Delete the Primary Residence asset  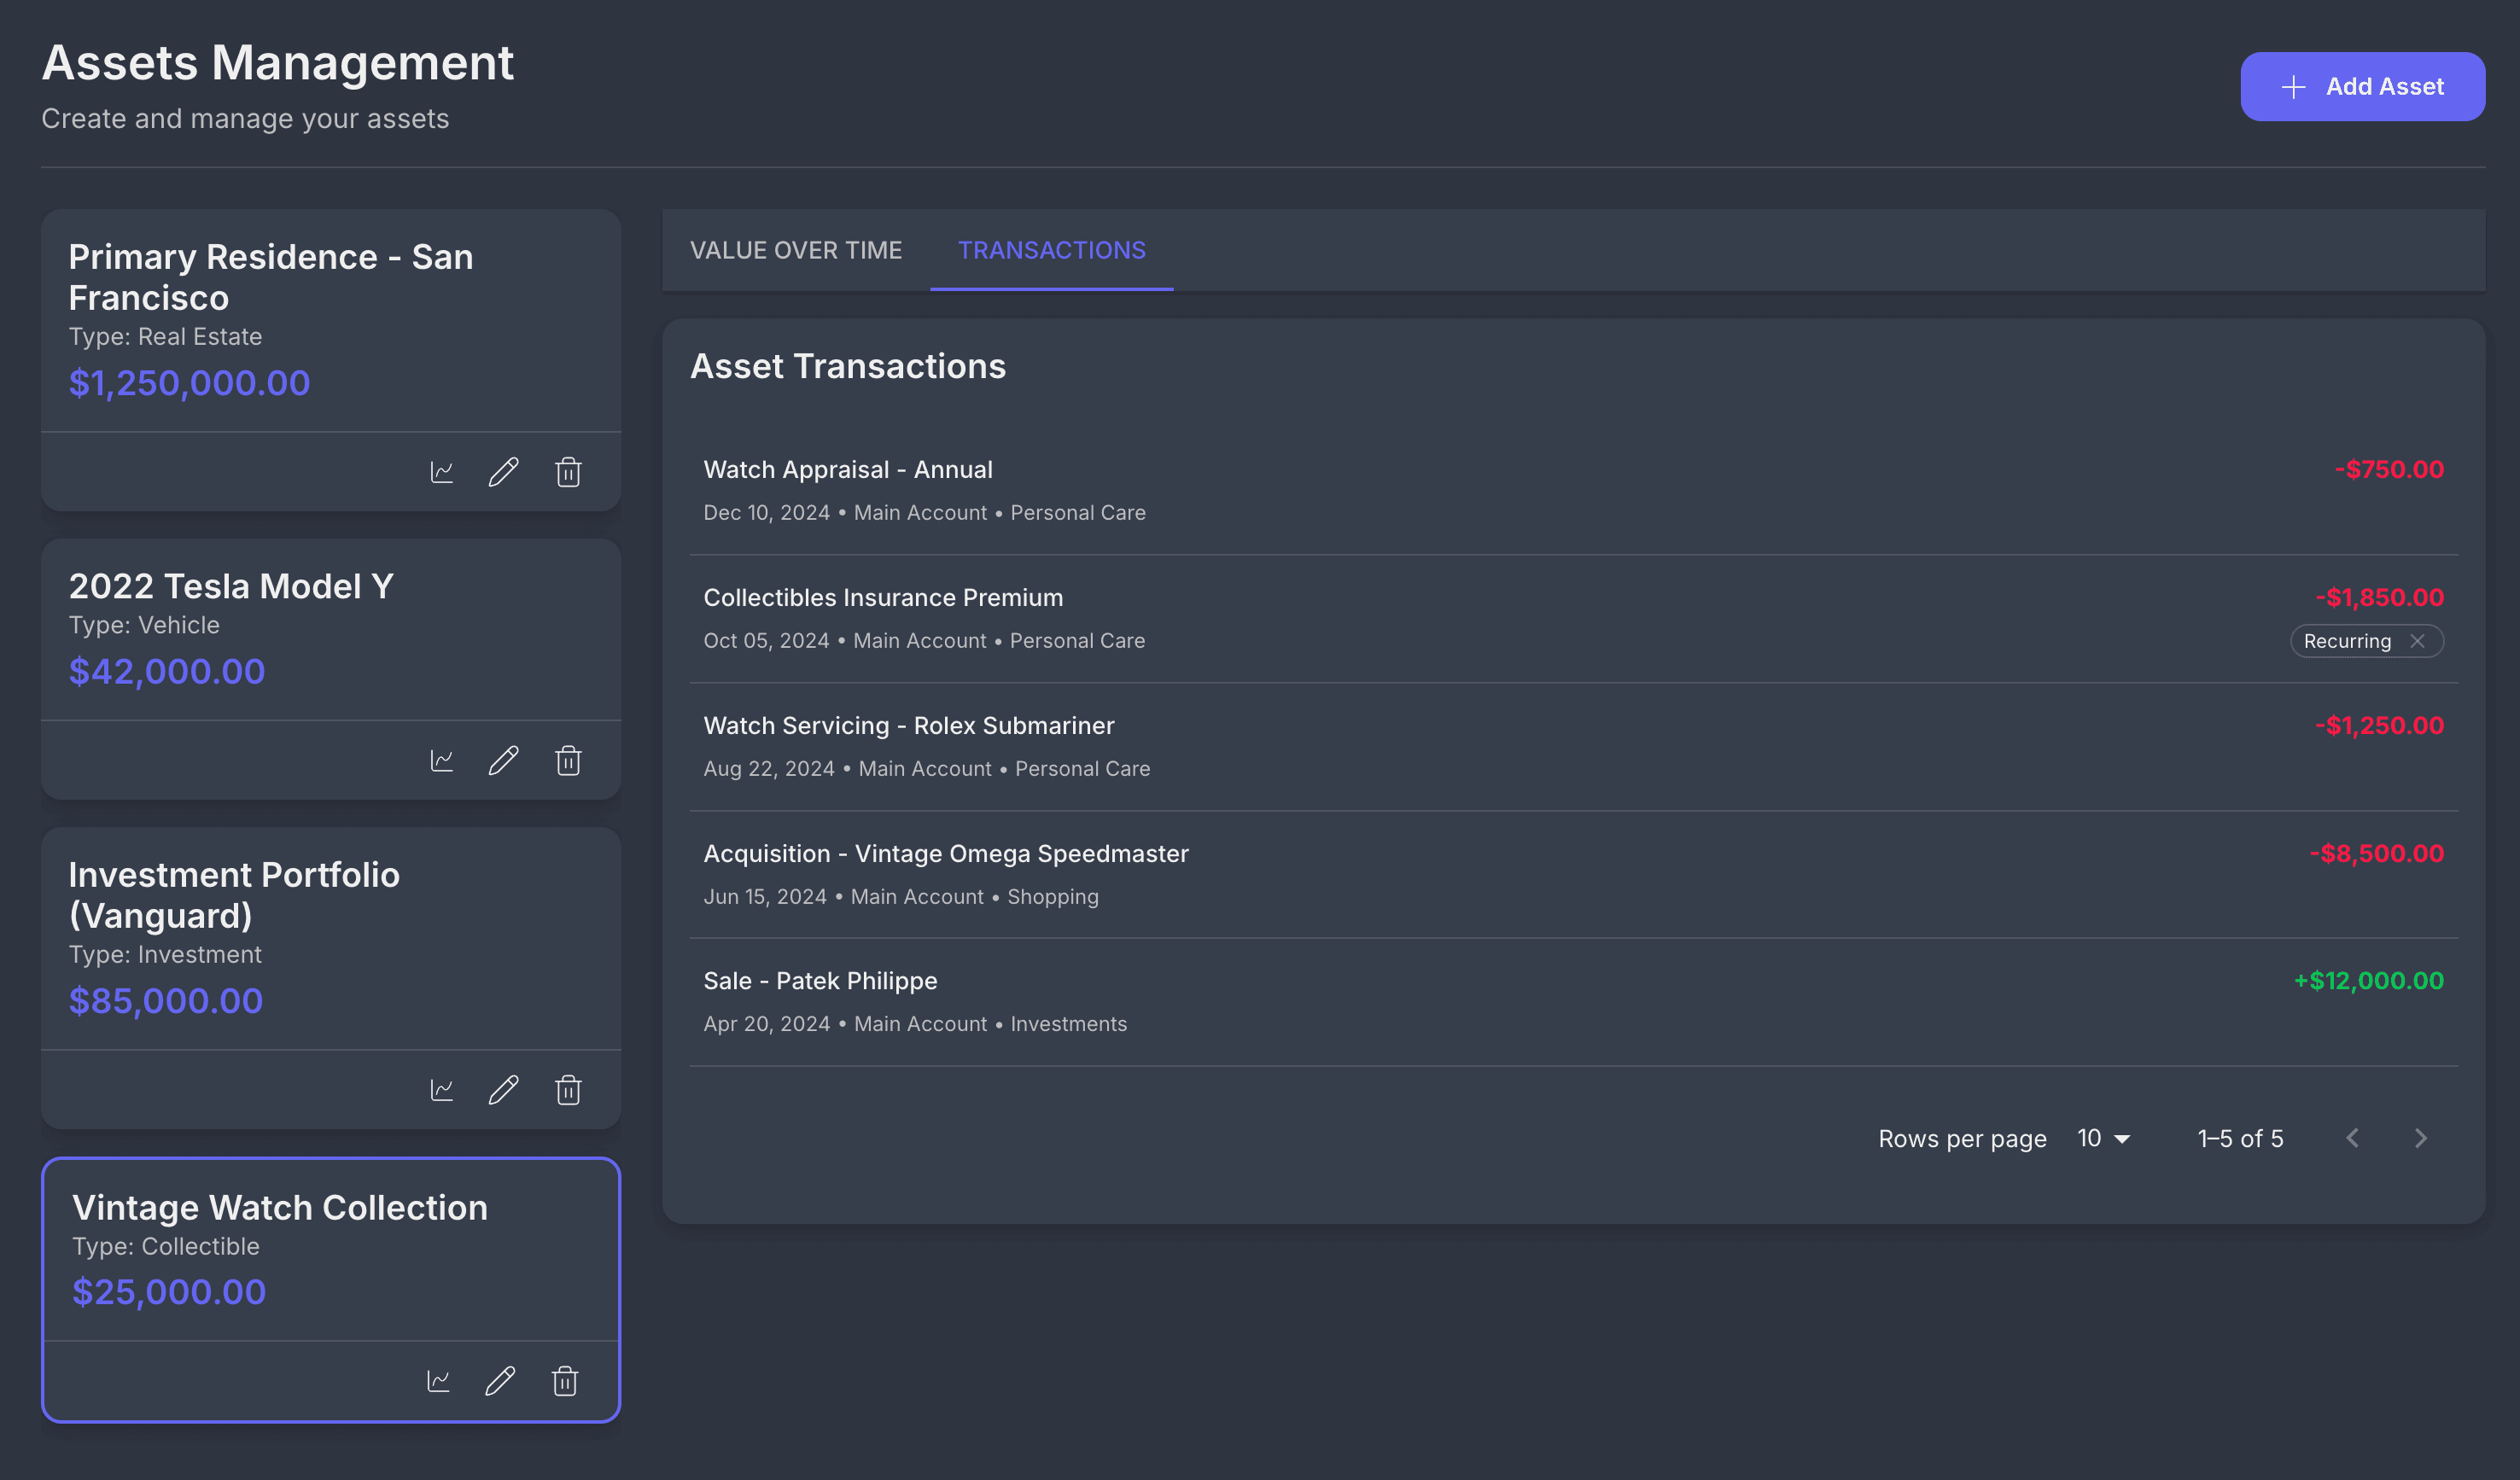[x=568, y=472]
